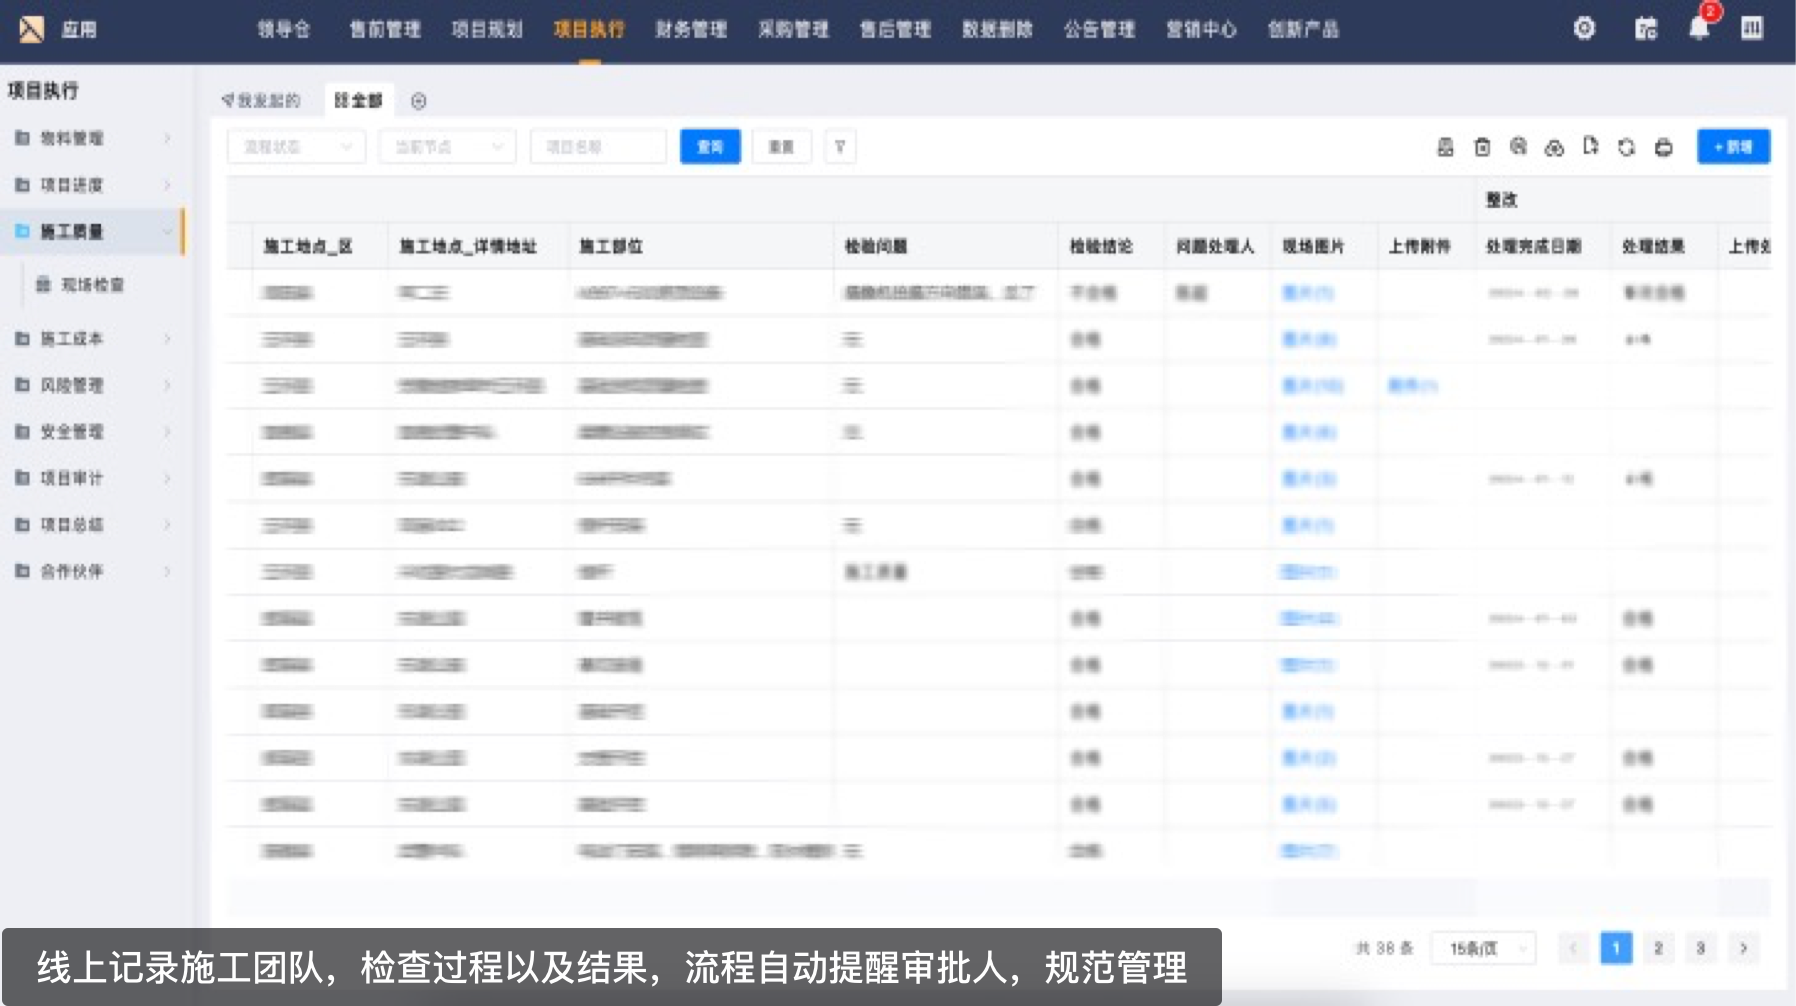
Task: Open the 15条/页 page size dropdown
Action: (x=1483, y=948)
